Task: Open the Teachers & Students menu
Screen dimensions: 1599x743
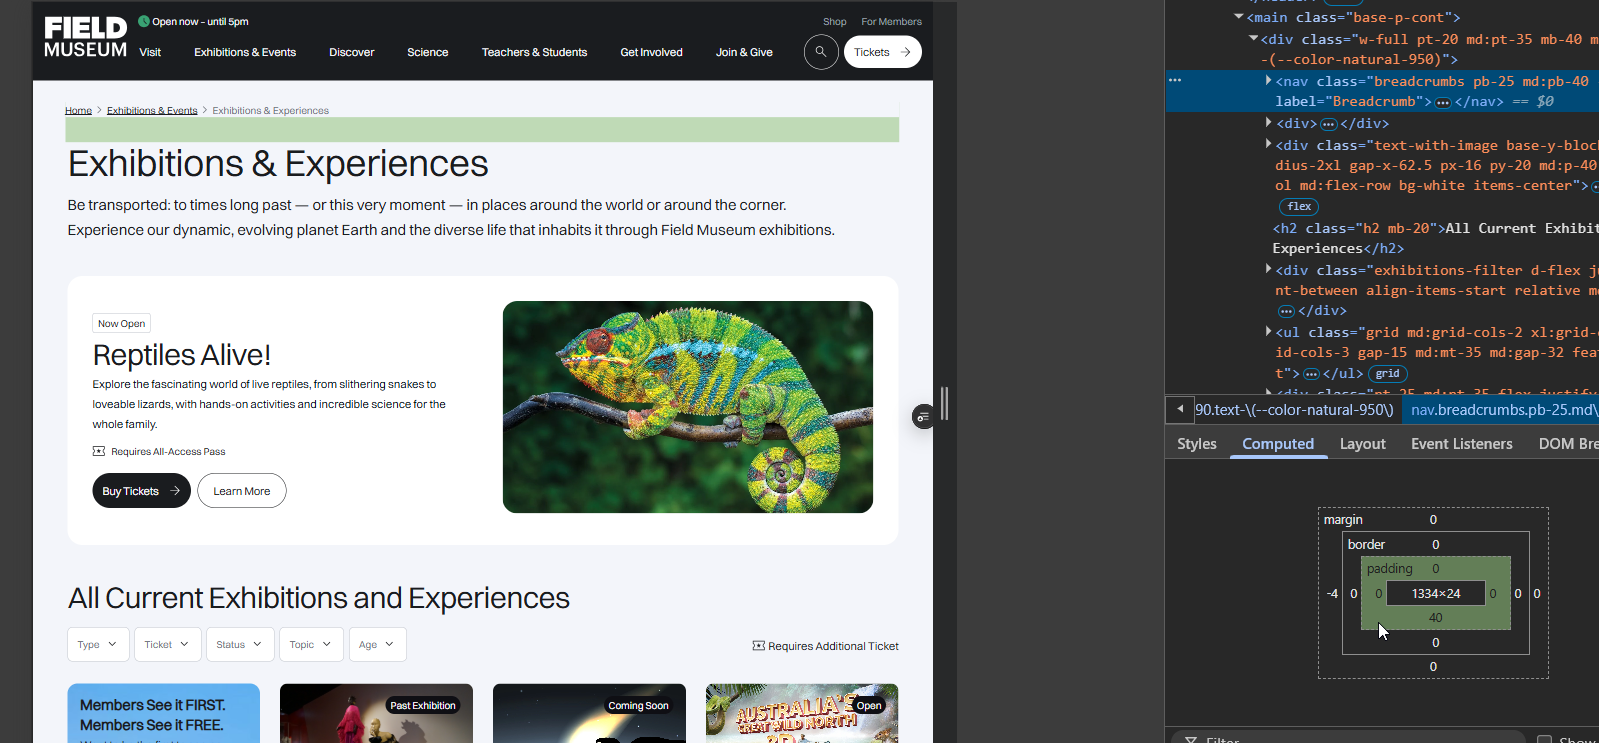Action: [x=534, y=52]
